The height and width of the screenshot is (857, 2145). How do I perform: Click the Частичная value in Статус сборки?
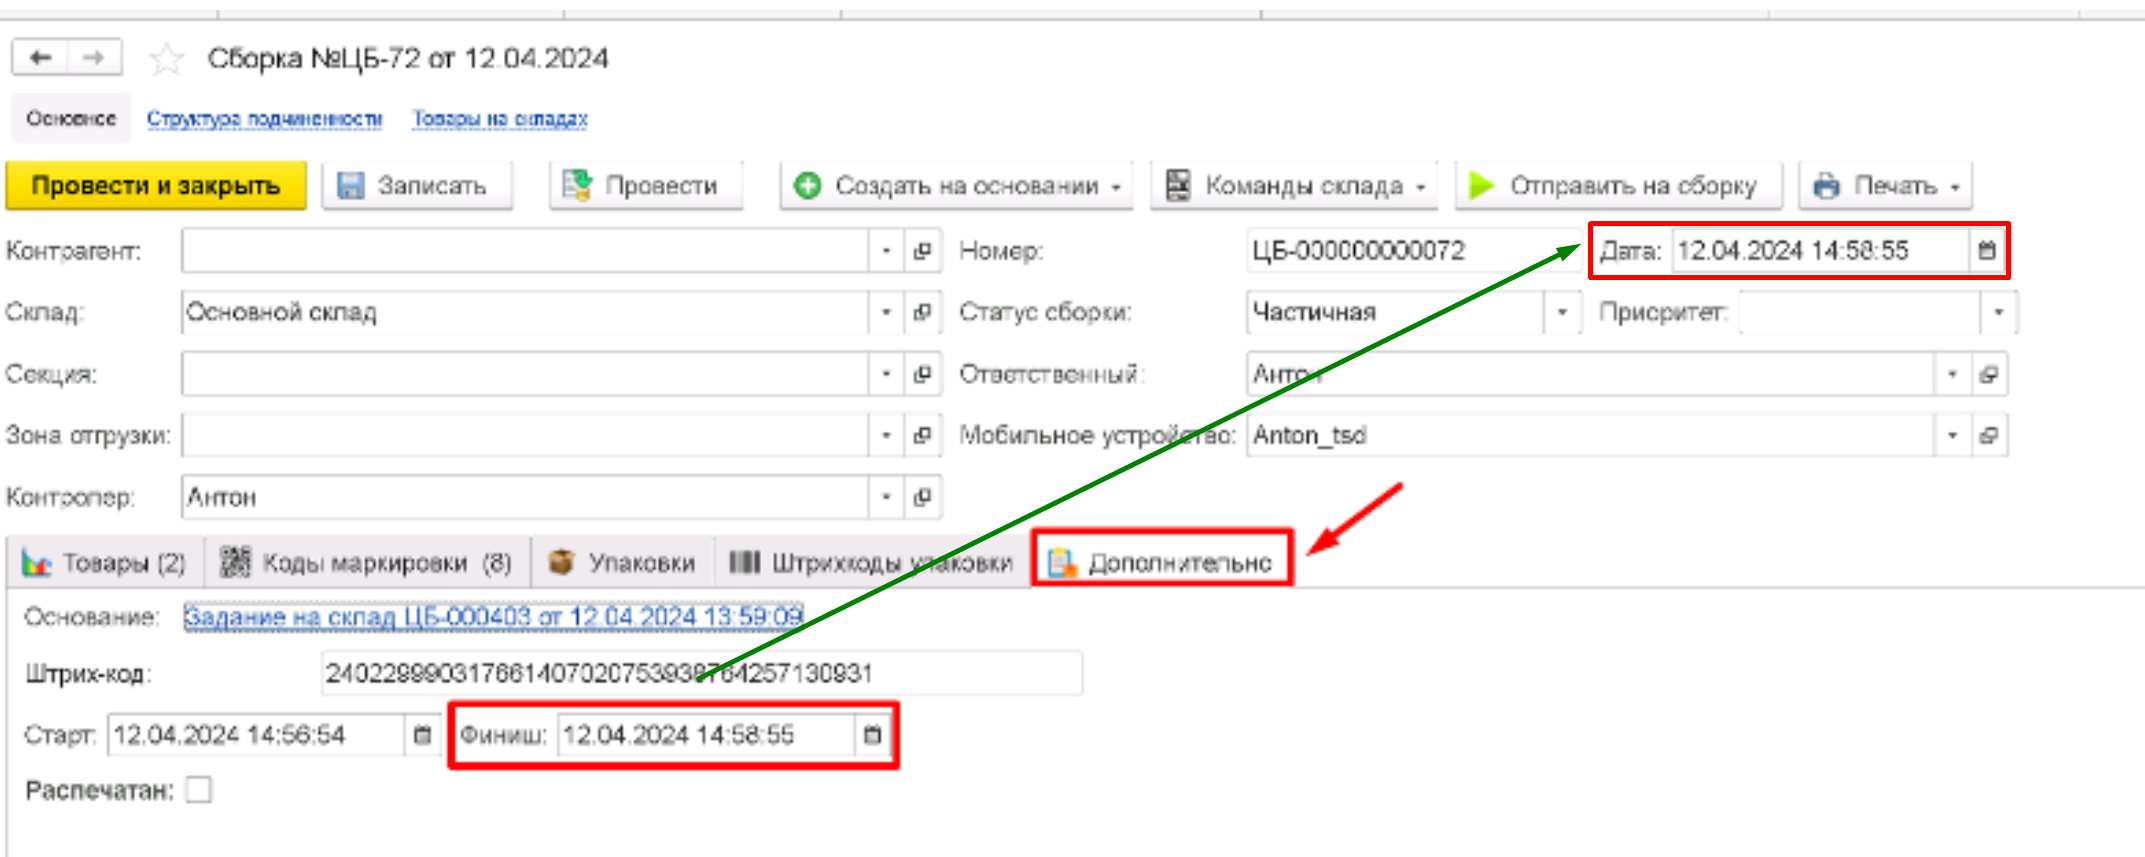click(1314, 312)
